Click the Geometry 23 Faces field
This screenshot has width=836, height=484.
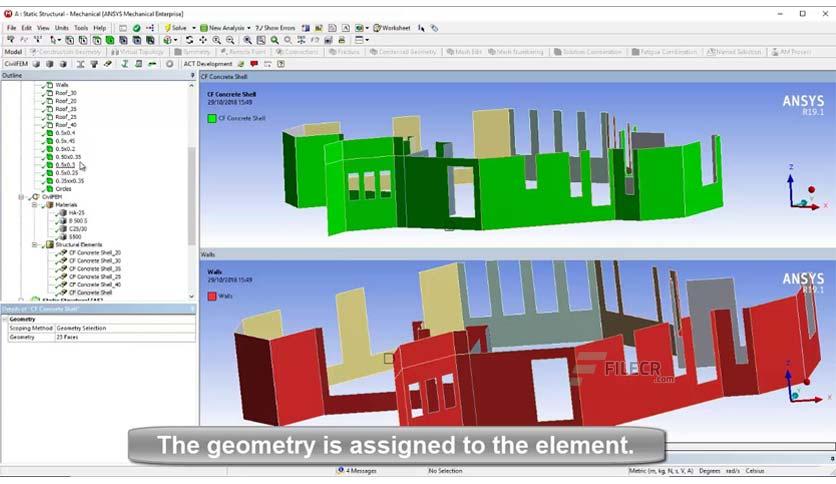[x=125, y=337]
